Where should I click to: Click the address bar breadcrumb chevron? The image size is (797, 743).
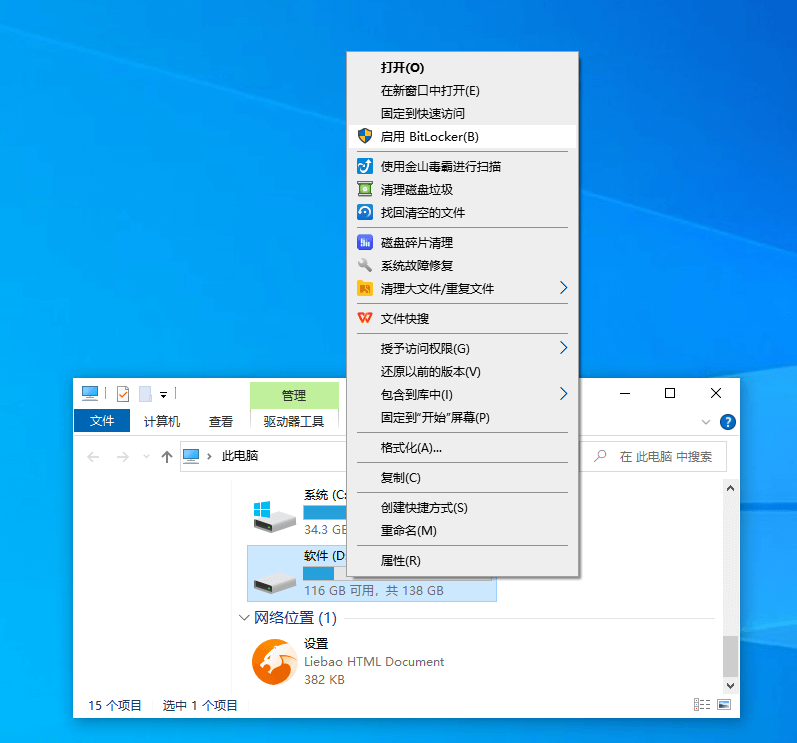pos(209,456)
